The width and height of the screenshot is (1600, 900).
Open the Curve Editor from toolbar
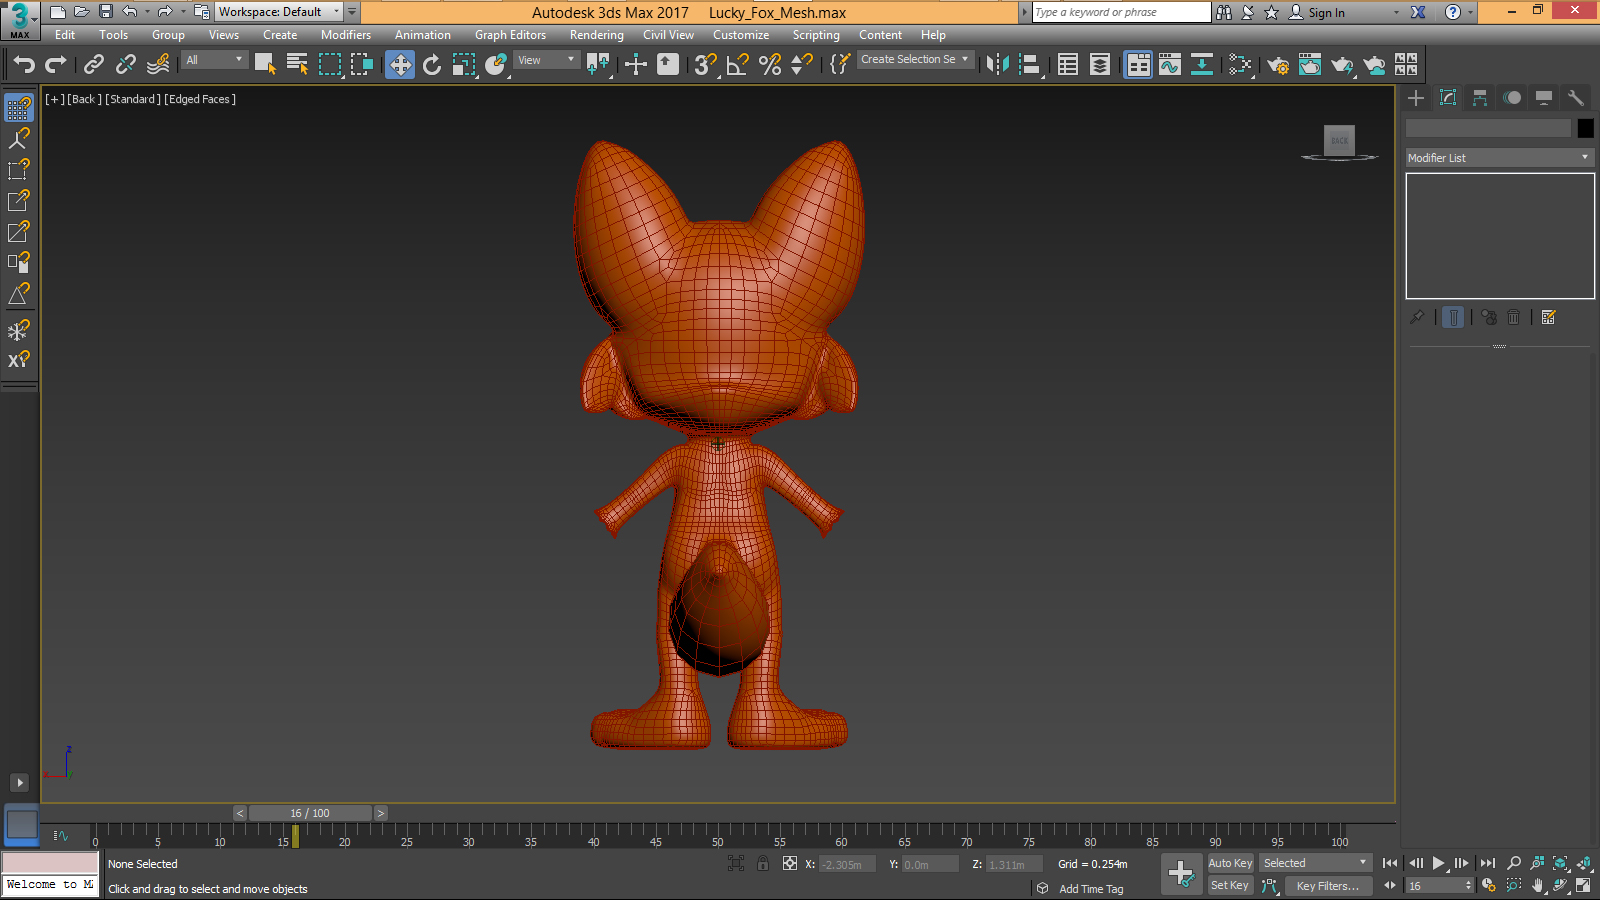point(1169,65)
